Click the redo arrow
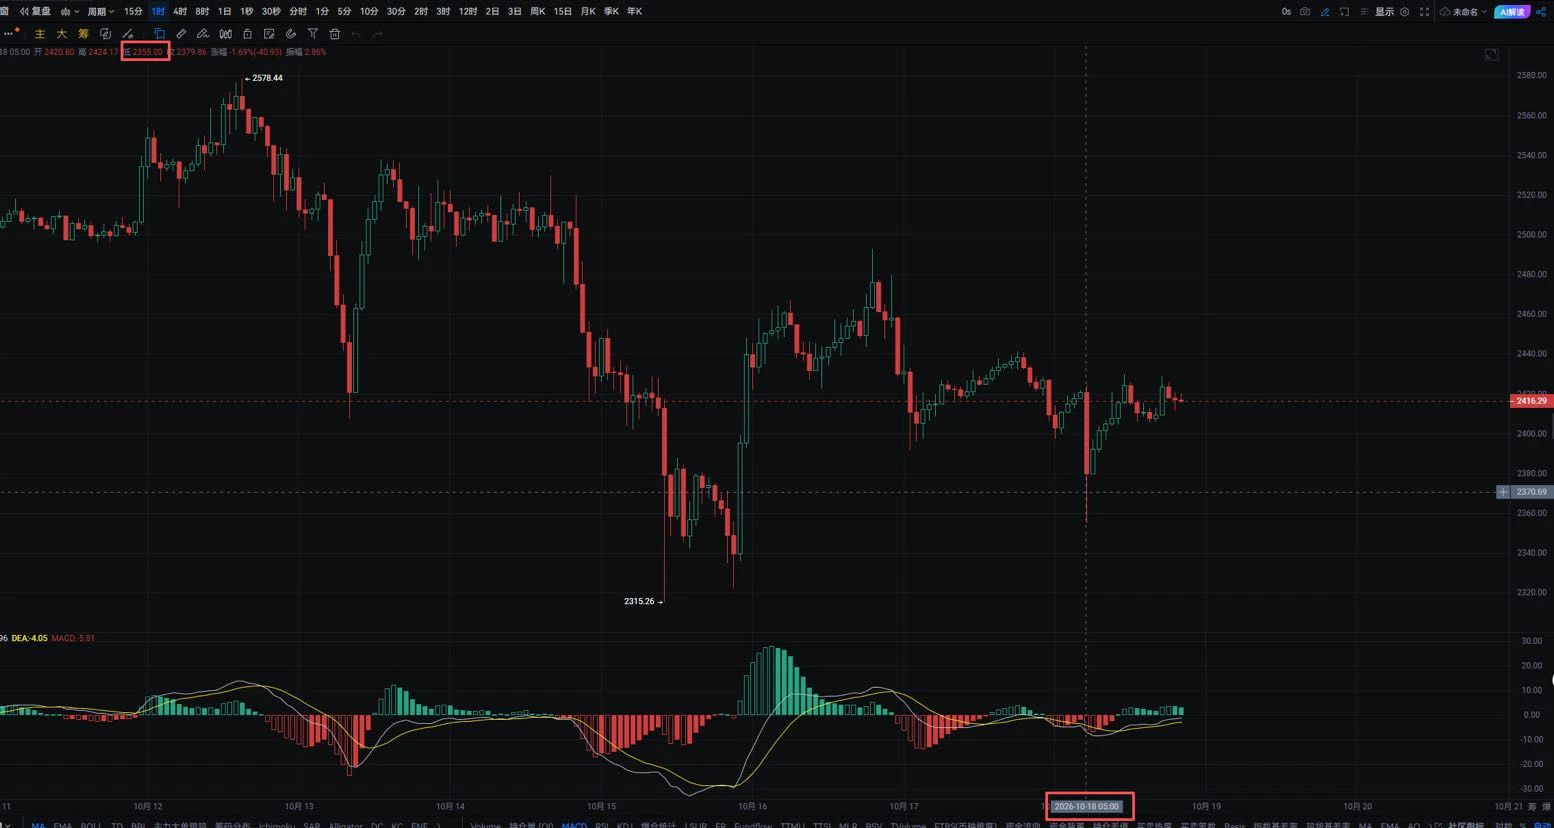Screen dimensions: 1554x828 [x=377, y=34]
